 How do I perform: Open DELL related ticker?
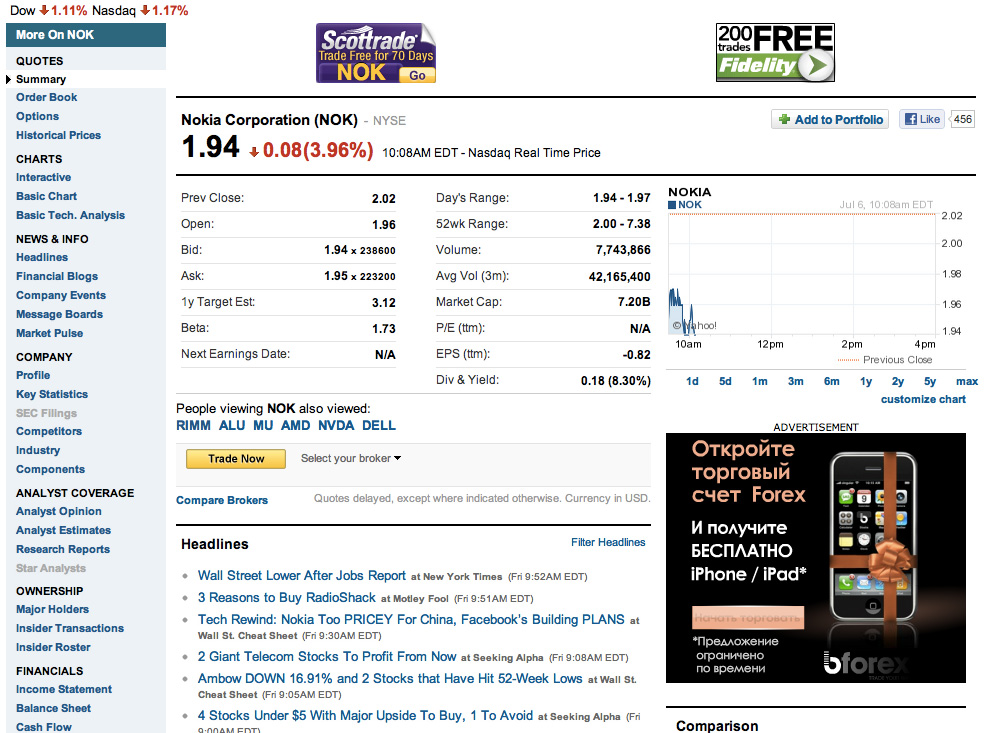click(379, 425)
